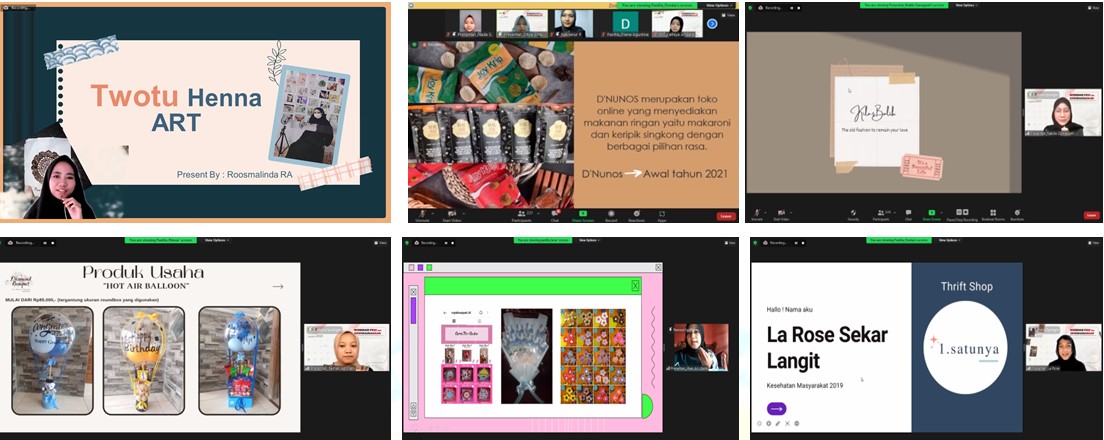Open the View menu in the D'NUNOS window
The image size is (1104, 440).
727,15
